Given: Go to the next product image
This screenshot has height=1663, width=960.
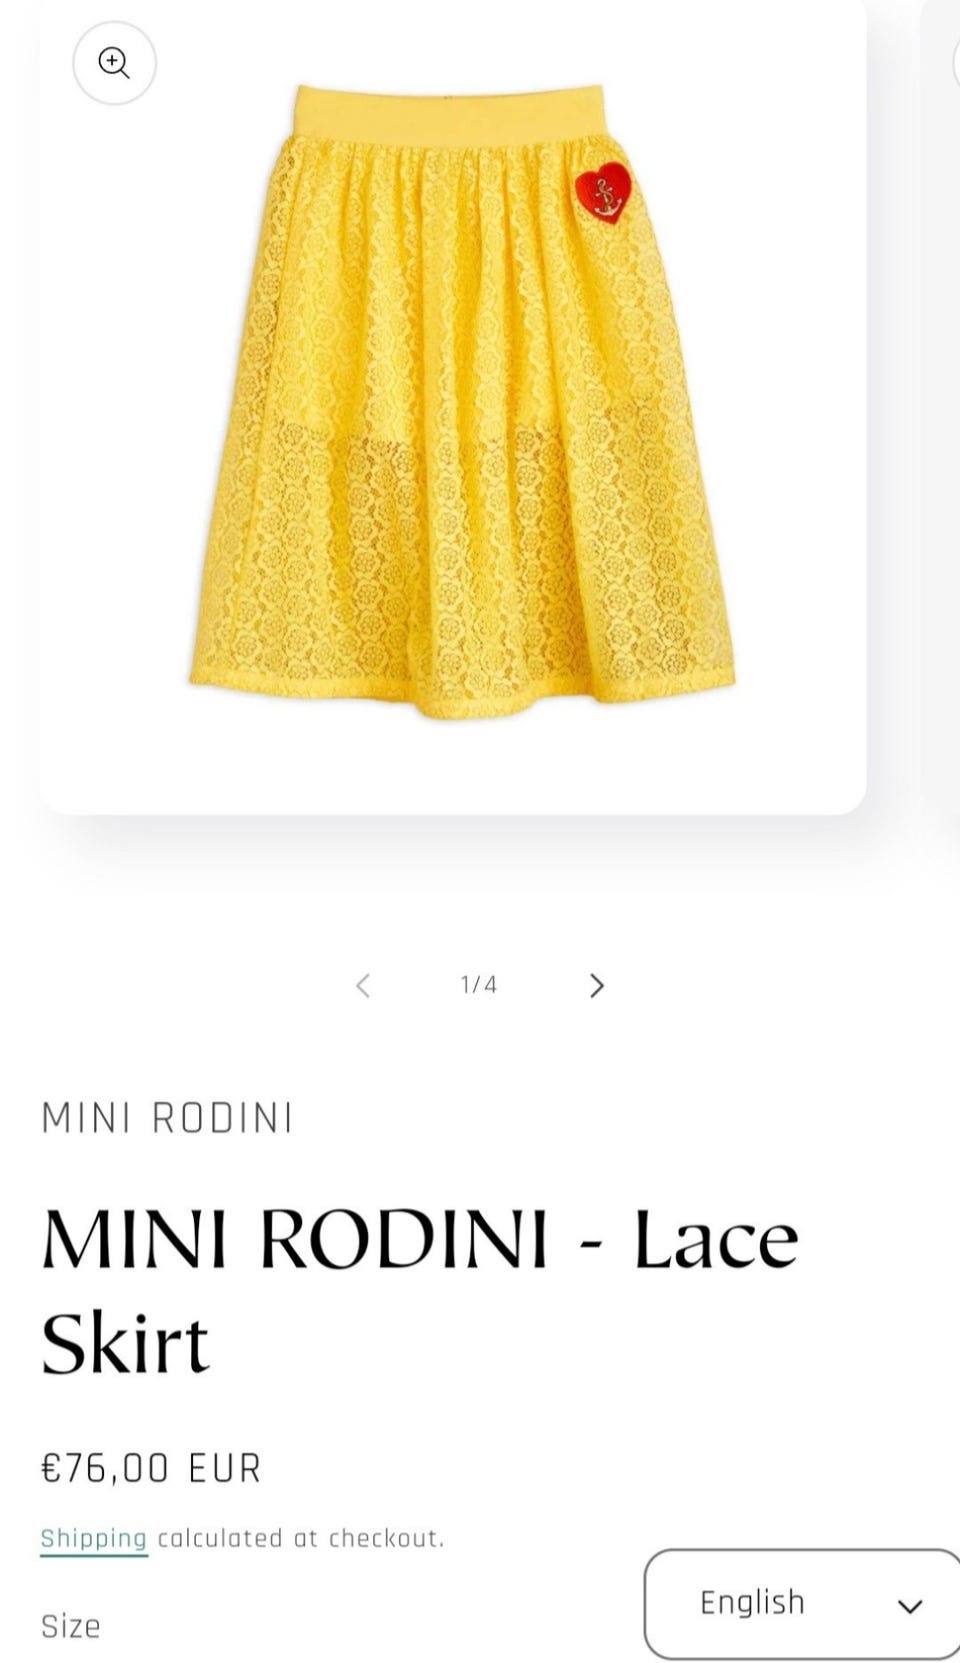Looking at the screenshot, I should pyautogui.click(x=597, y=986).
